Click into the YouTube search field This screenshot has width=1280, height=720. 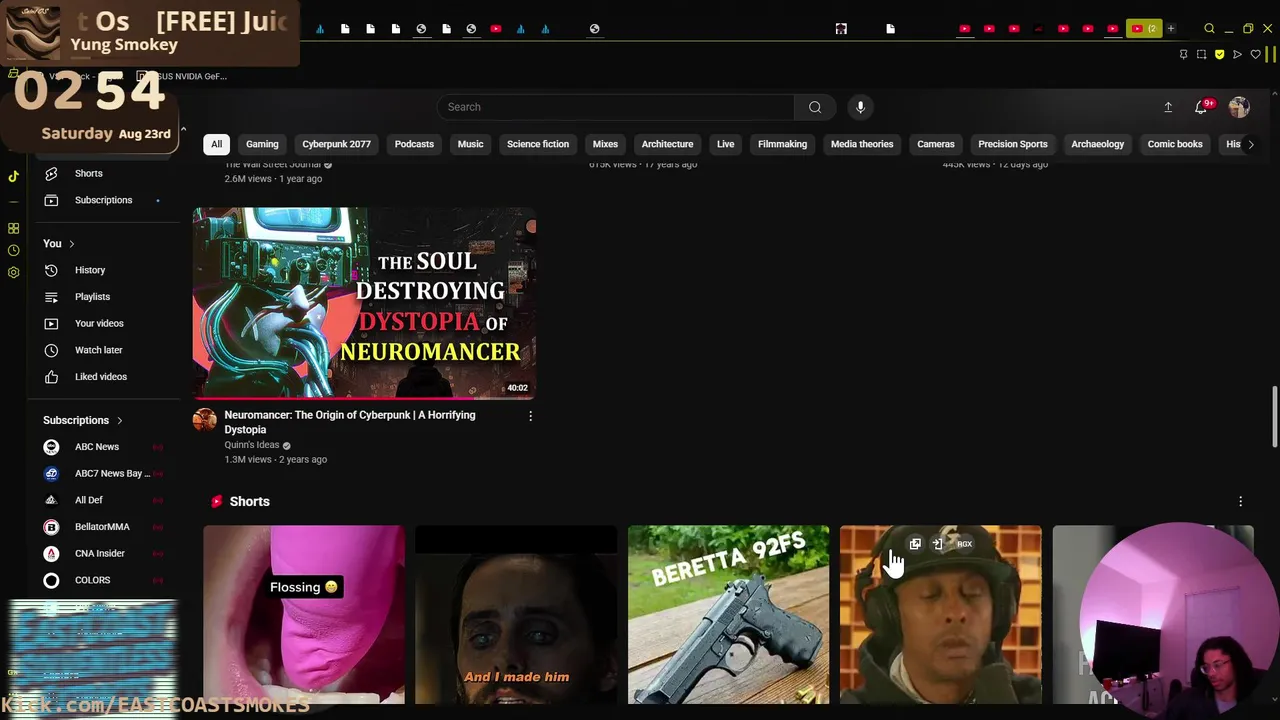click(x=615, y=107)
